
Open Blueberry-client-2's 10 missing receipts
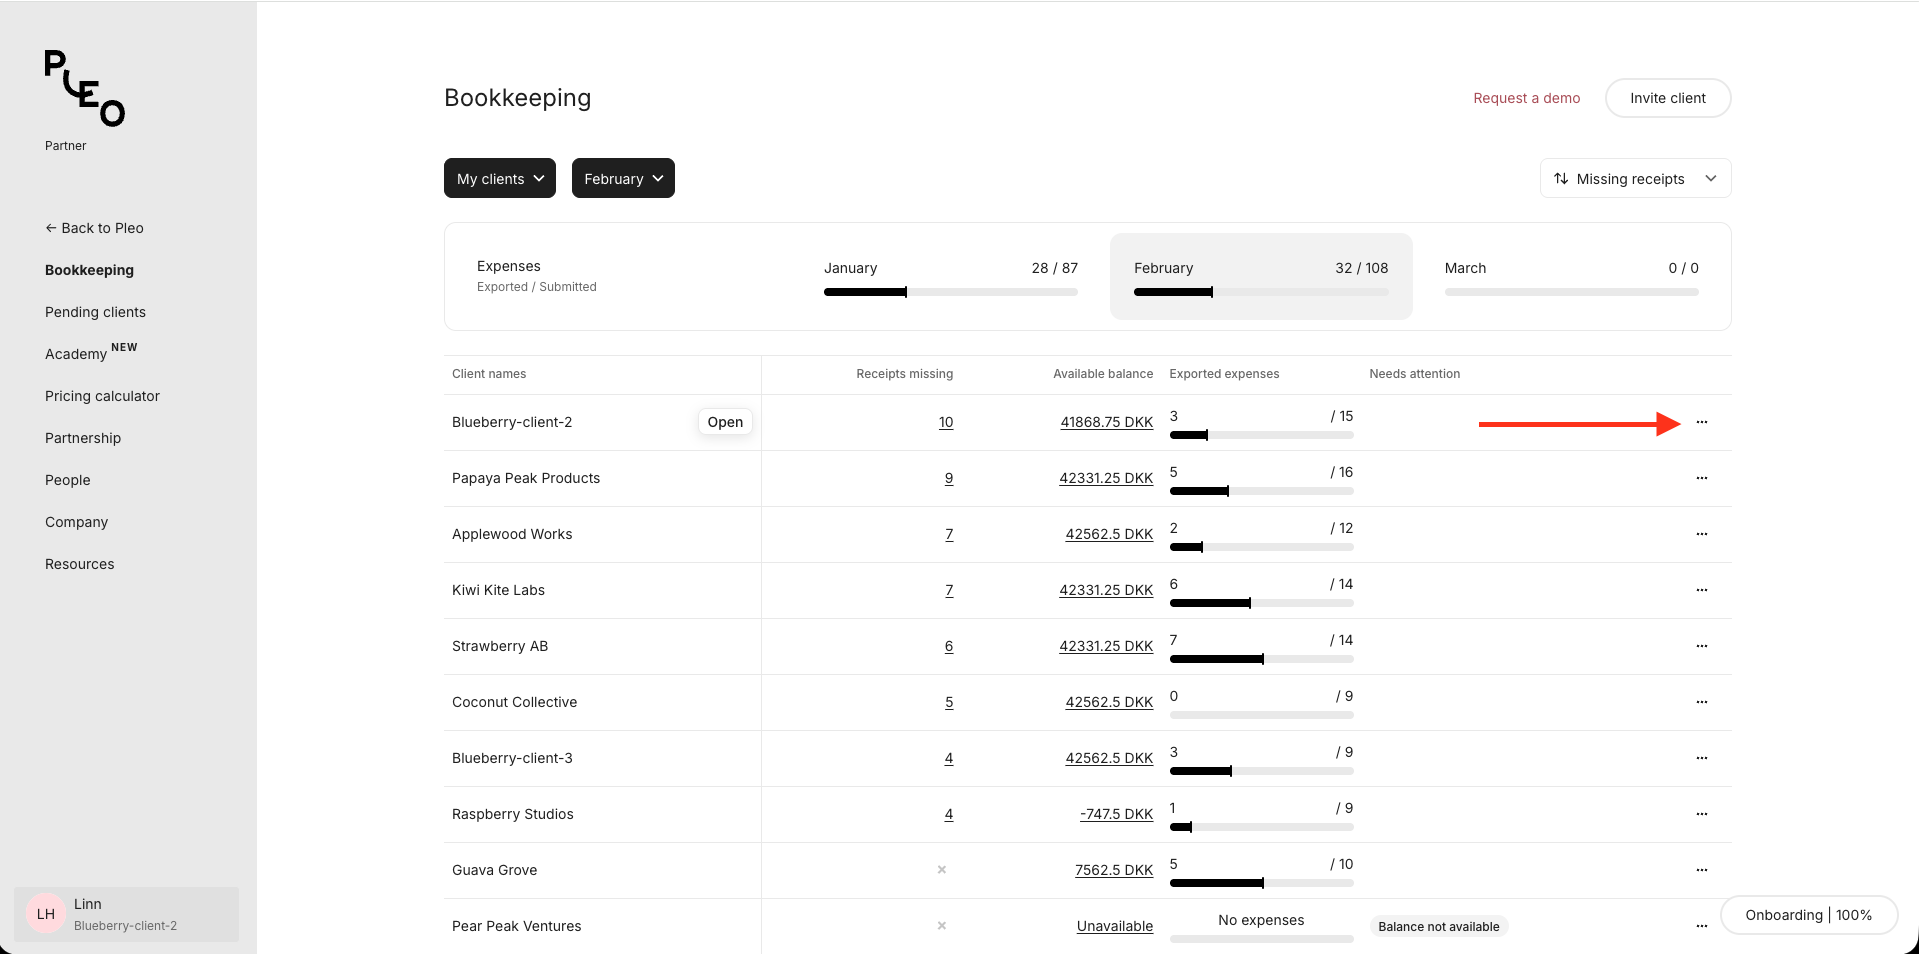946,422
